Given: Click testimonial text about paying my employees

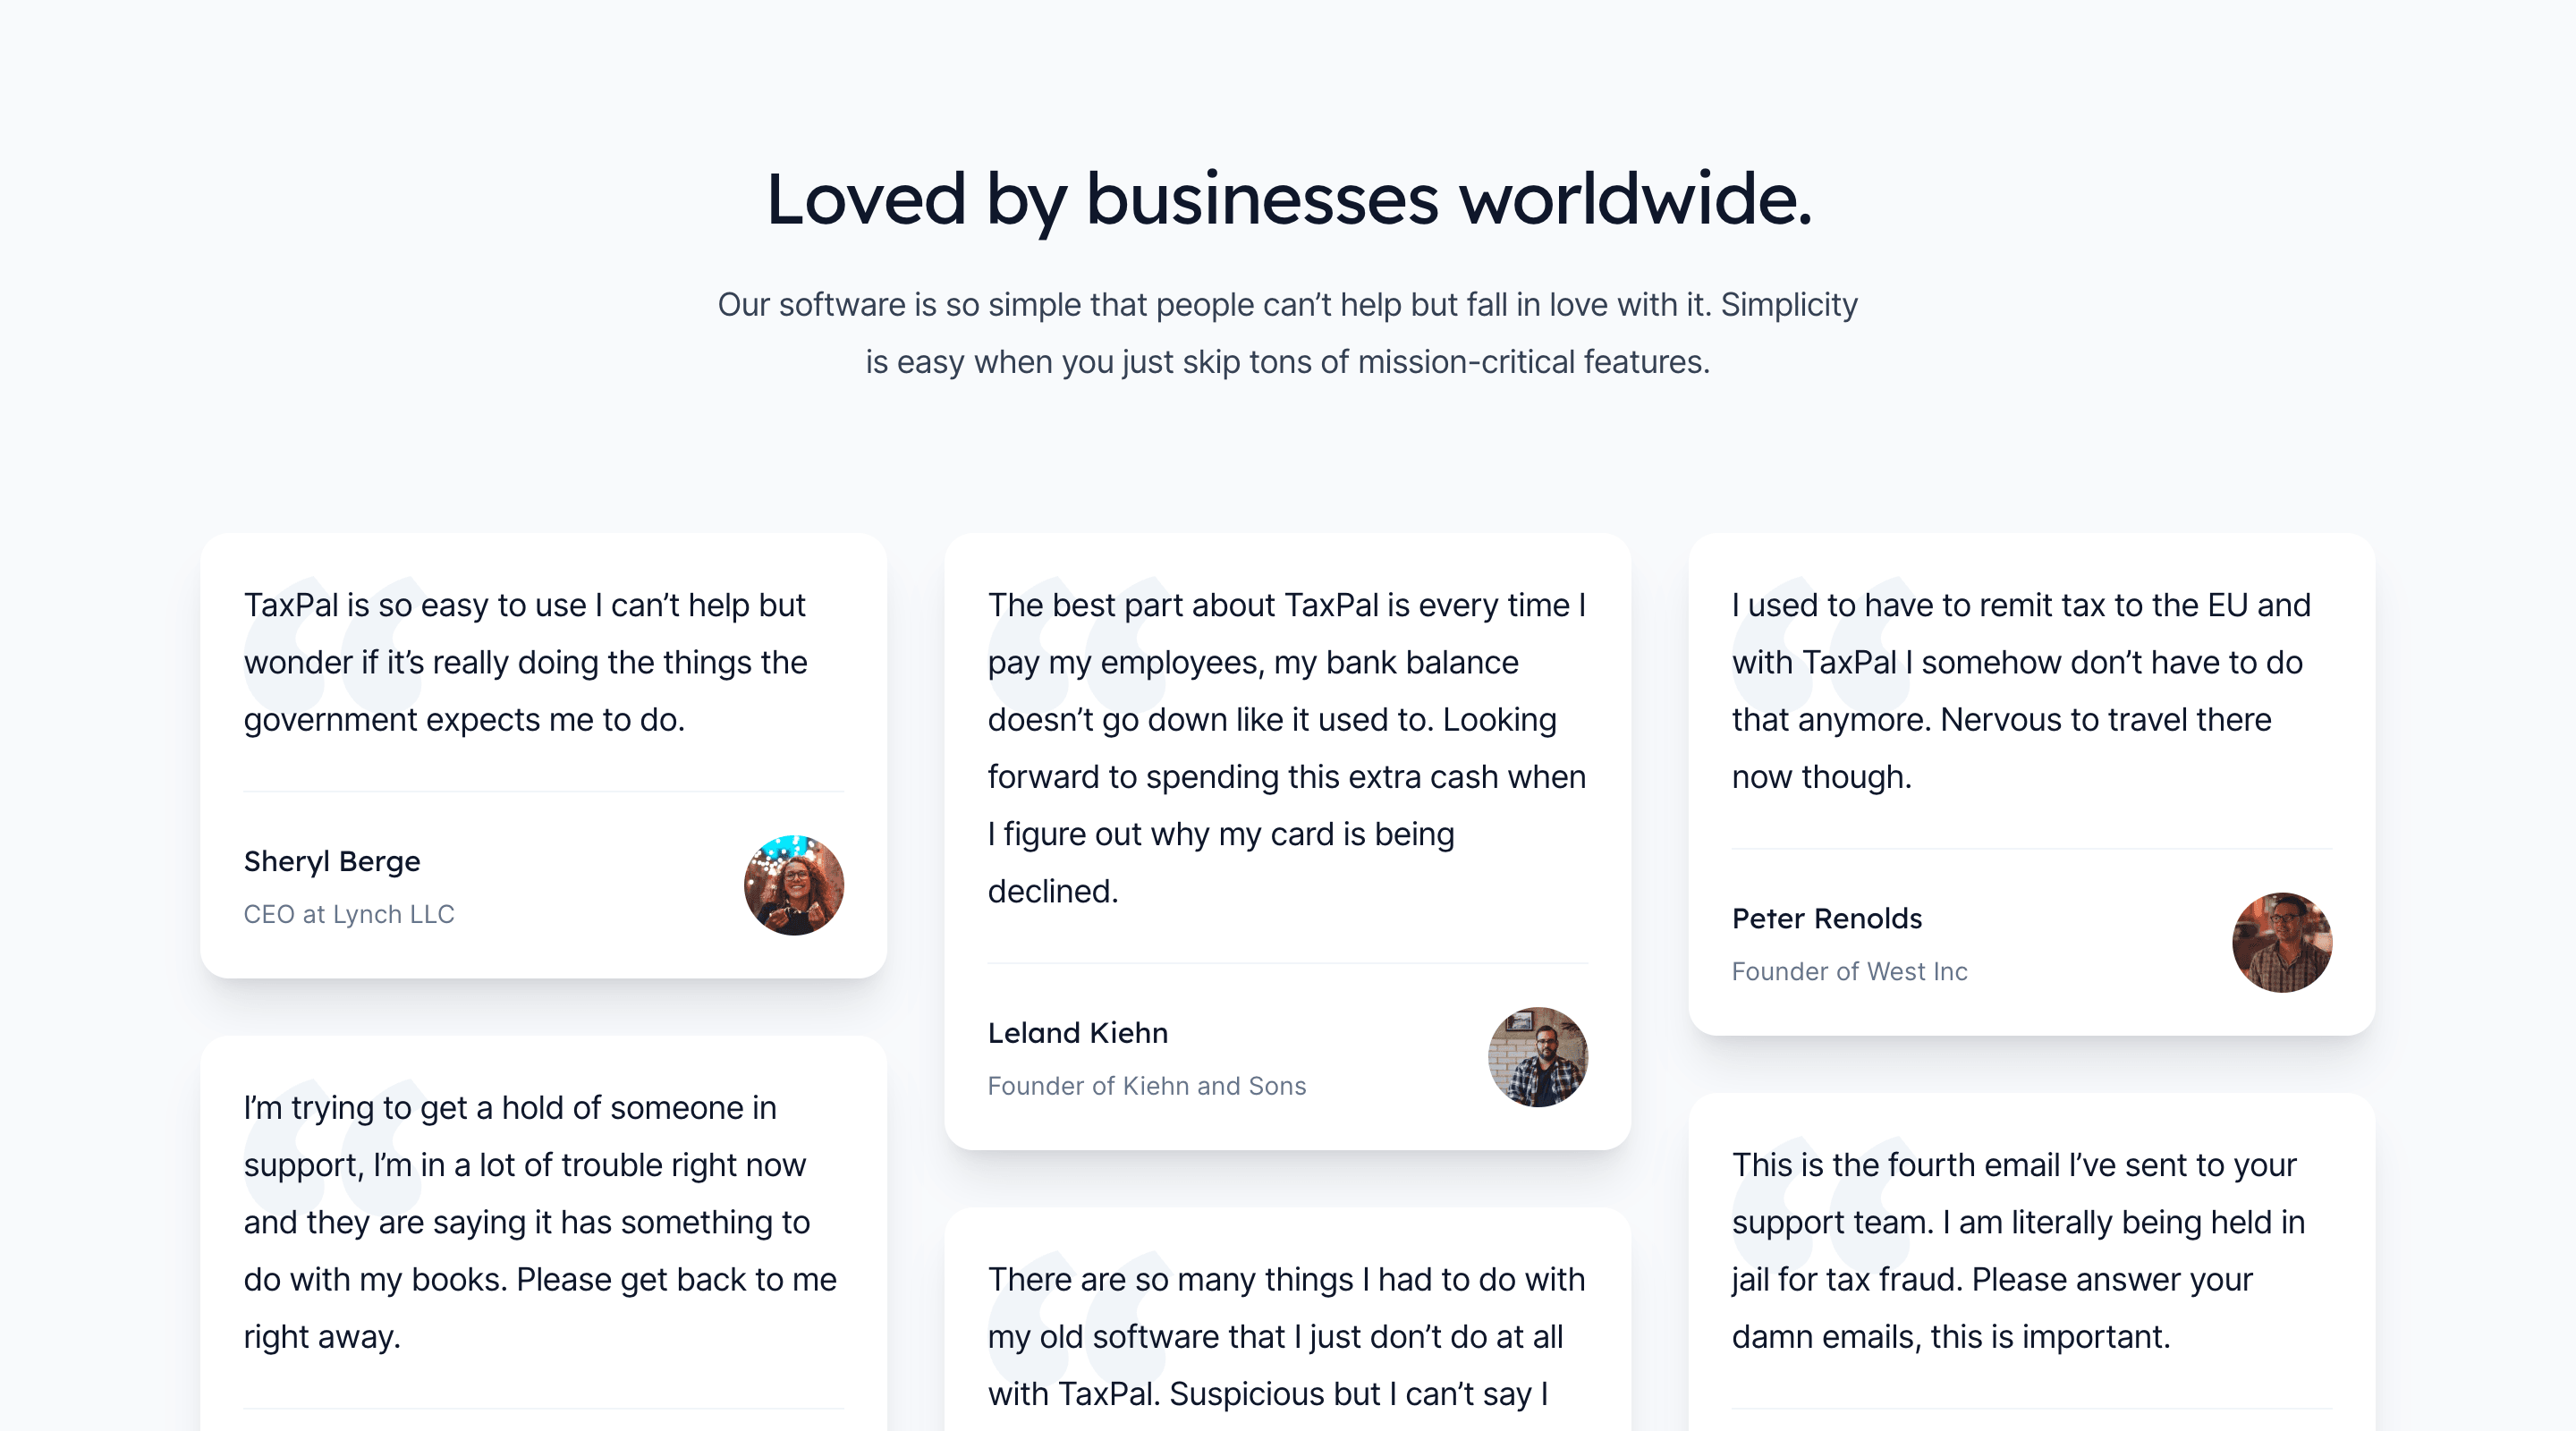Looking at the screenshot, I should [x=1286, y=748].
